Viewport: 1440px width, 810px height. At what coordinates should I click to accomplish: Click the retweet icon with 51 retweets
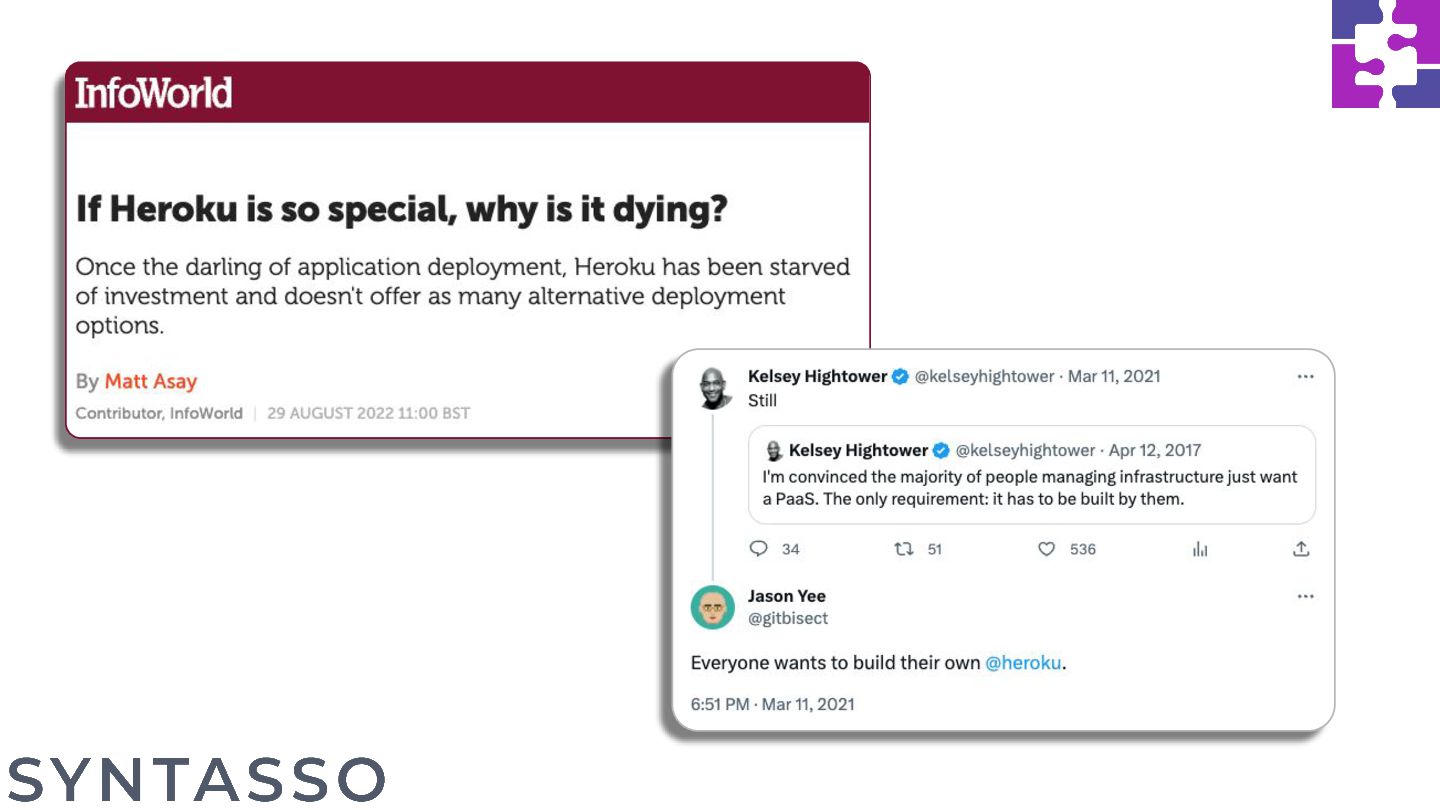[904, 549]
